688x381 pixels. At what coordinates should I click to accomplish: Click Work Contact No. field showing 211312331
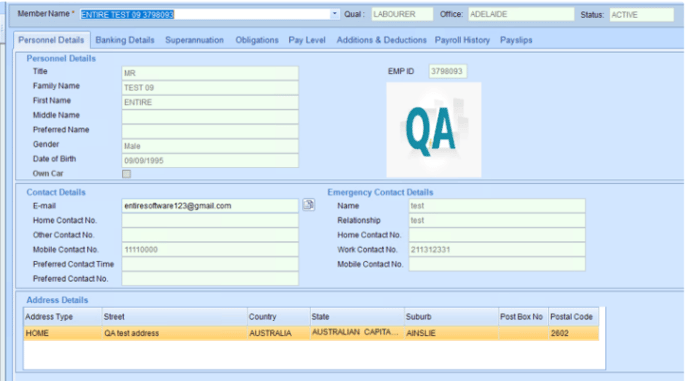click(497, 249)
